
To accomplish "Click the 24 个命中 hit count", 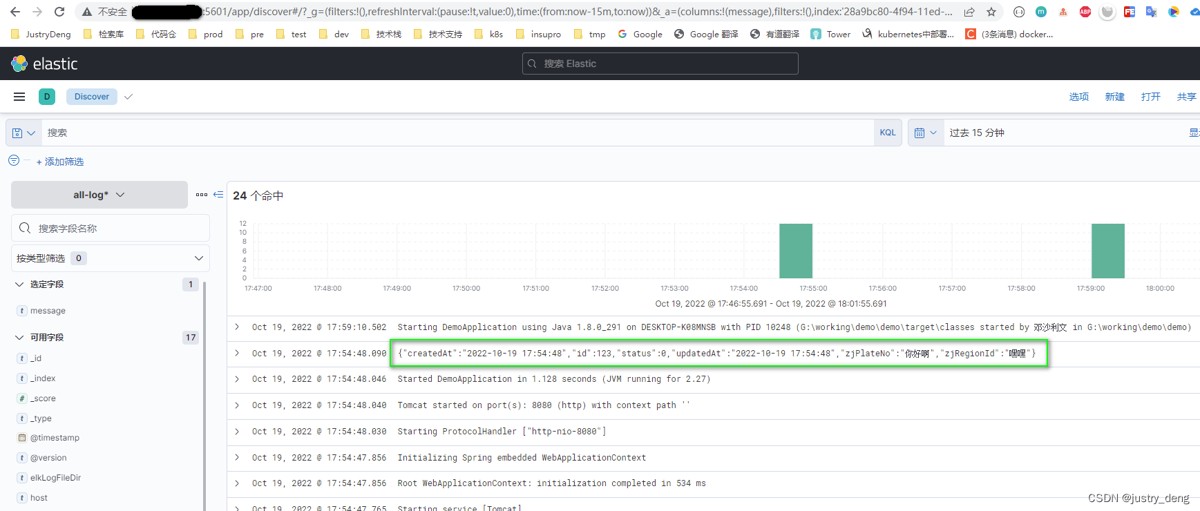I will (258, 196).
